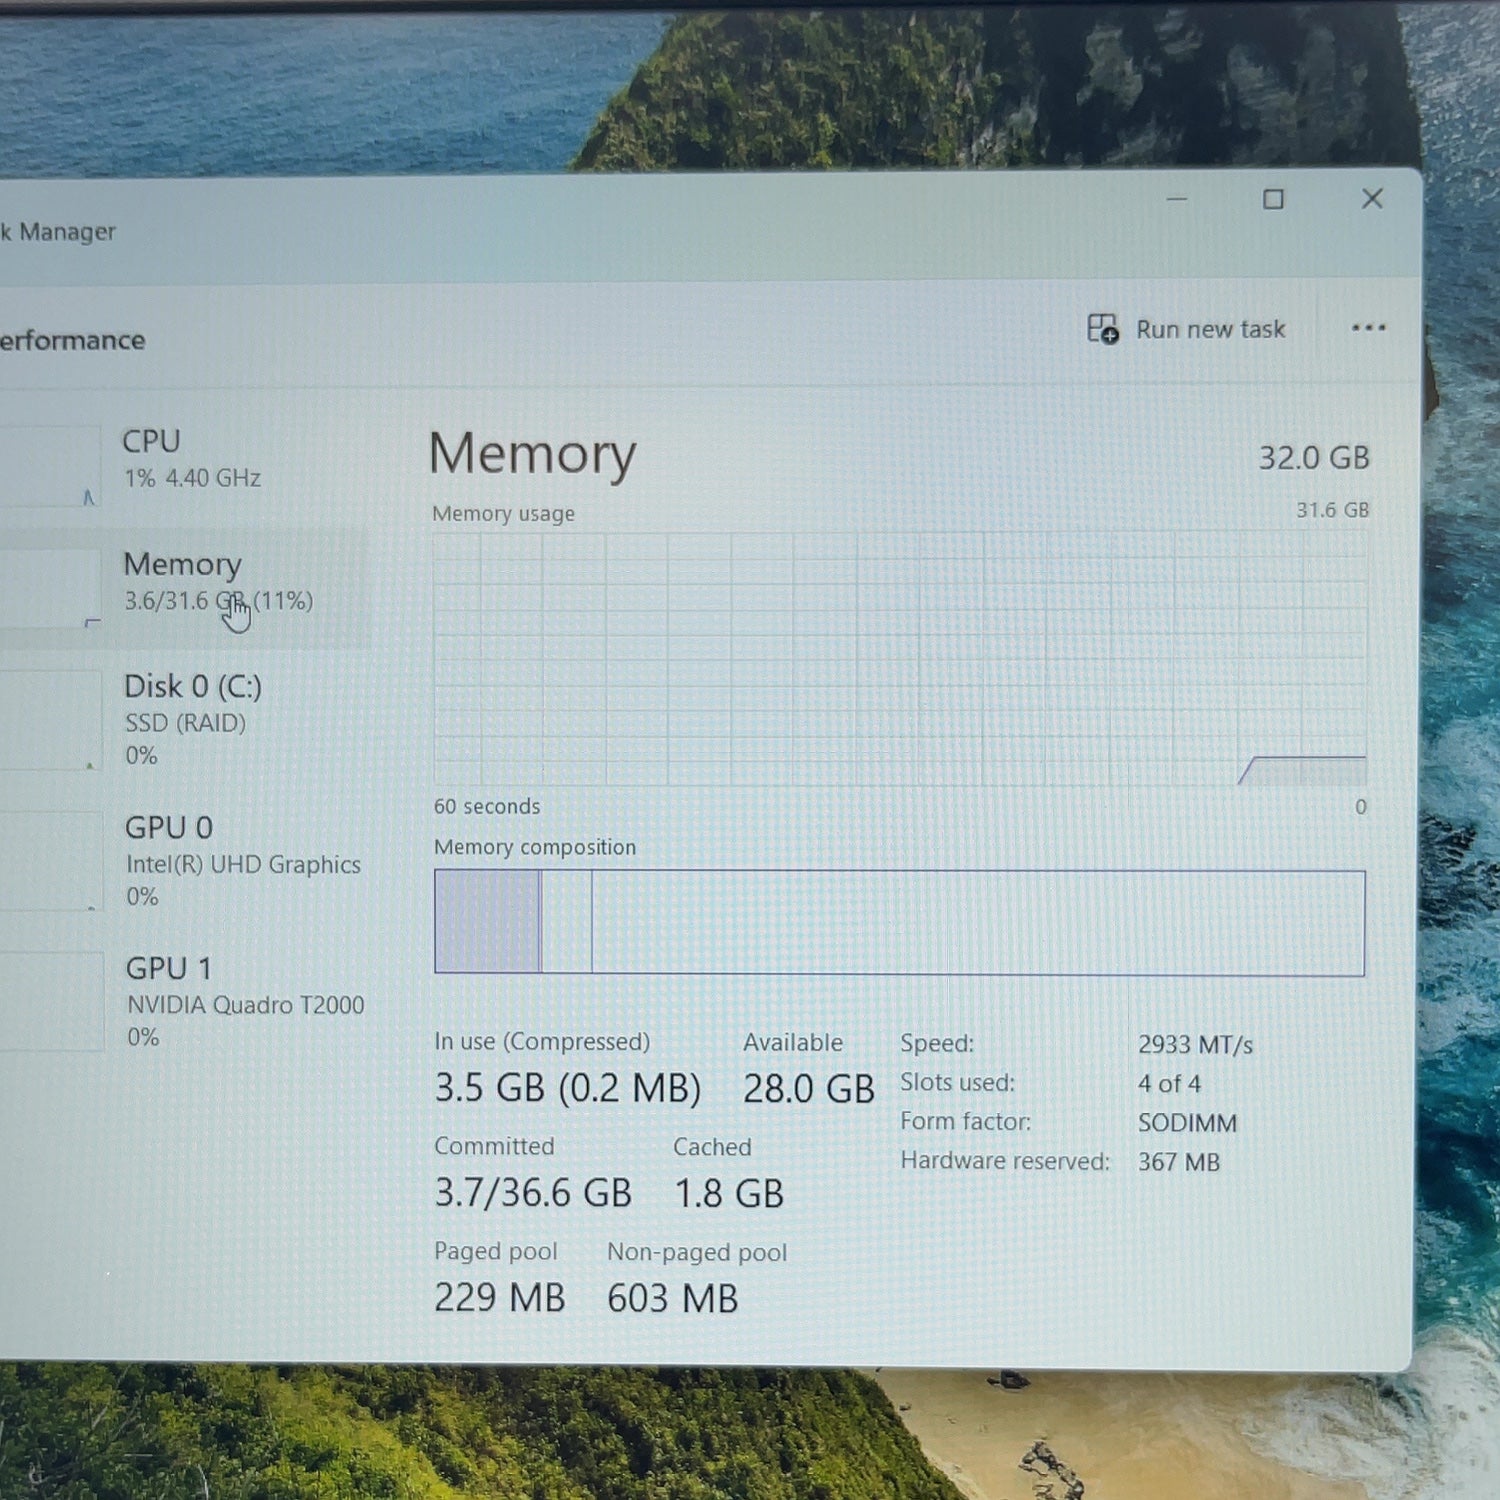Click the "3.5 GB (0.2 MB)" in use value

pos(567,1088)
